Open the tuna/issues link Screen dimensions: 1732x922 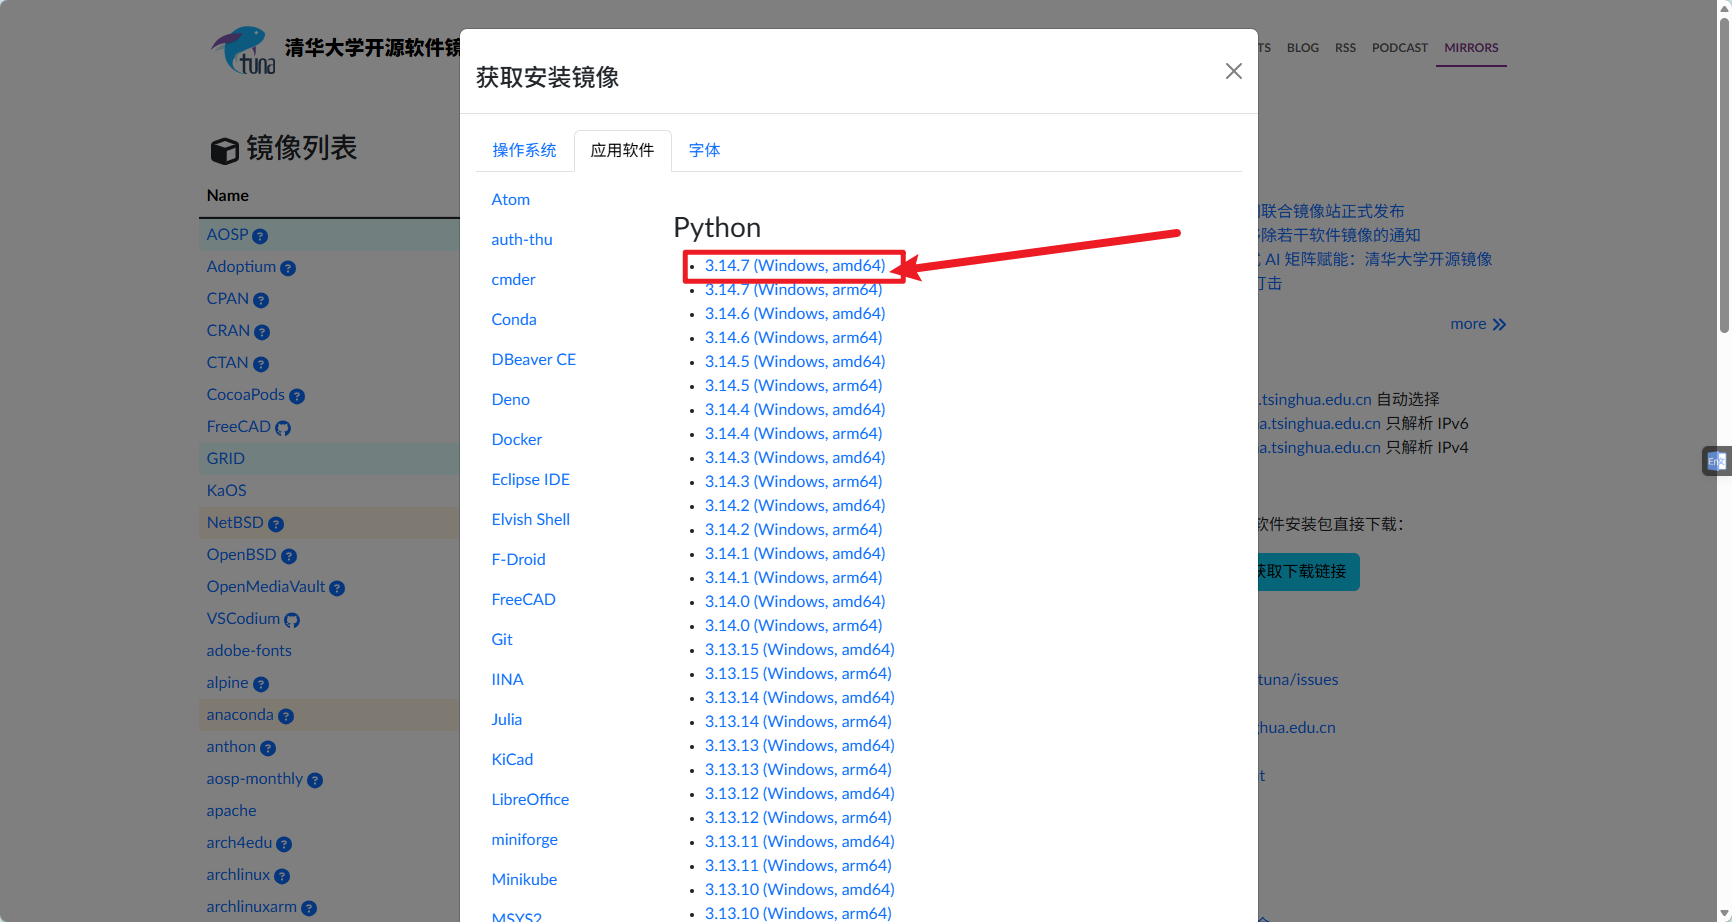point(1298,680)
